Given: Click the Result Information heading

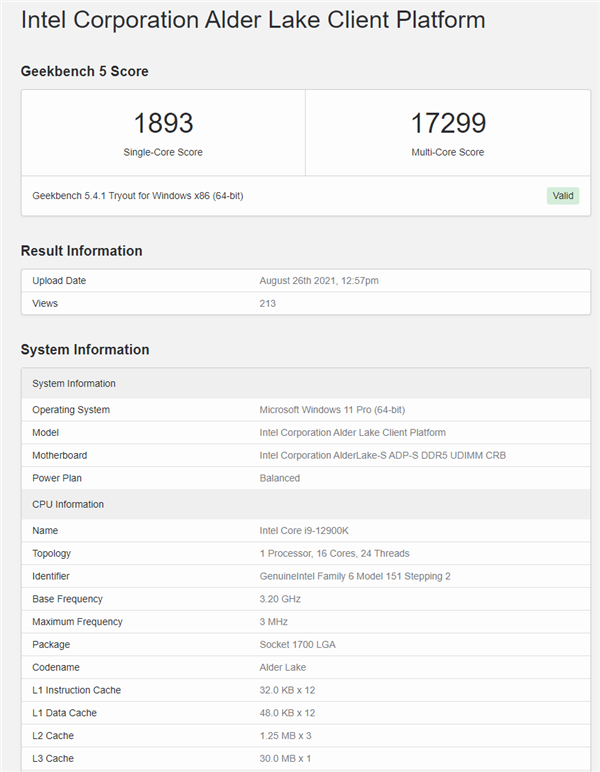Looking at the screenshot, I should [x=82, y=251].
